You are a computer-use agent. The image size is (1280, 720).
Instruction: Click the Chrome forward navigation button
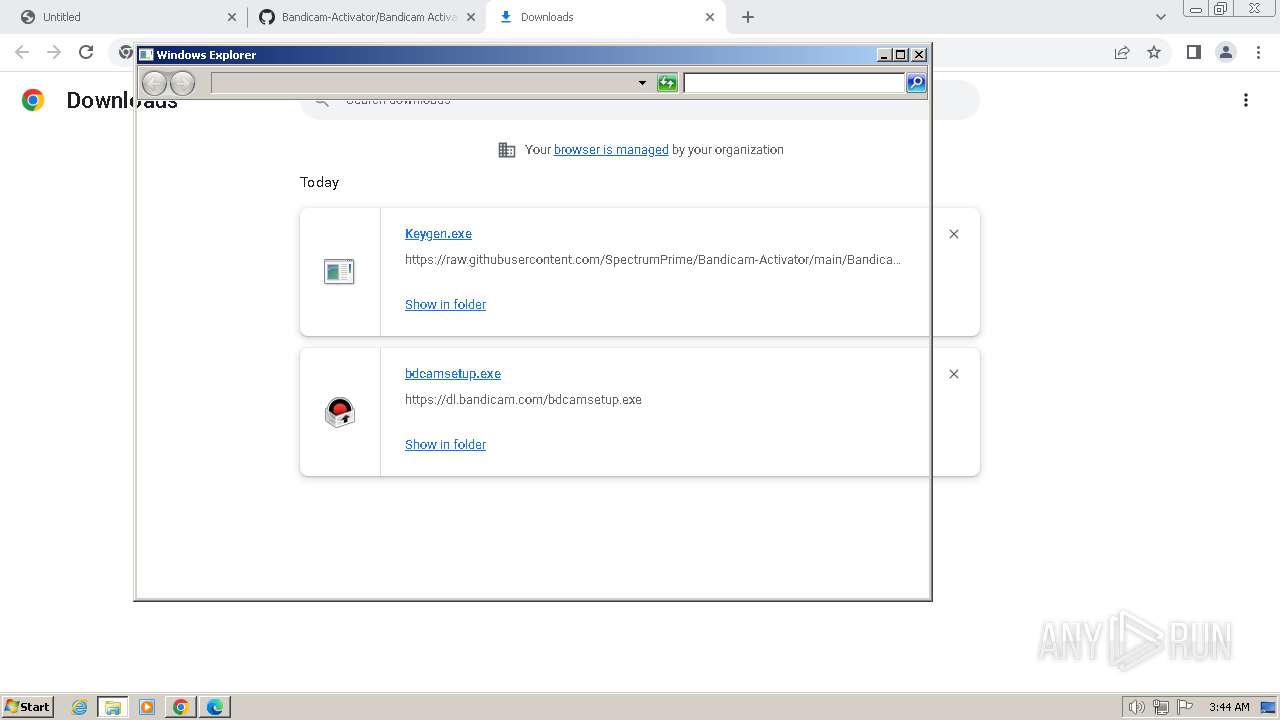click(x=54, y=52)
